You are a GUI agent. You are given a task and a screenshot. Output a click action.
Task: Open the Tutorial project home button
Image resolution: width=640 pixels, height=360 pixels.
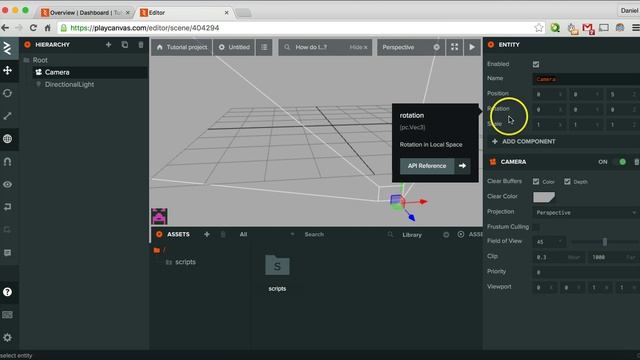click(182, 47)
